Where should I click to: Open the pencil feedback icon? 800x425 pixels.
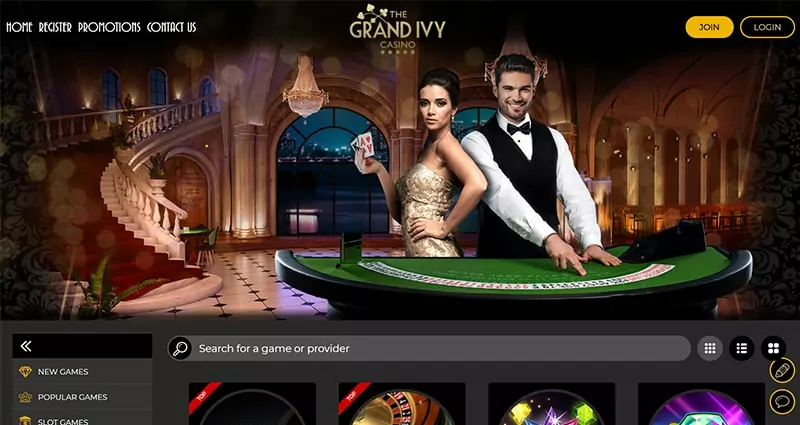pos(782,370)
